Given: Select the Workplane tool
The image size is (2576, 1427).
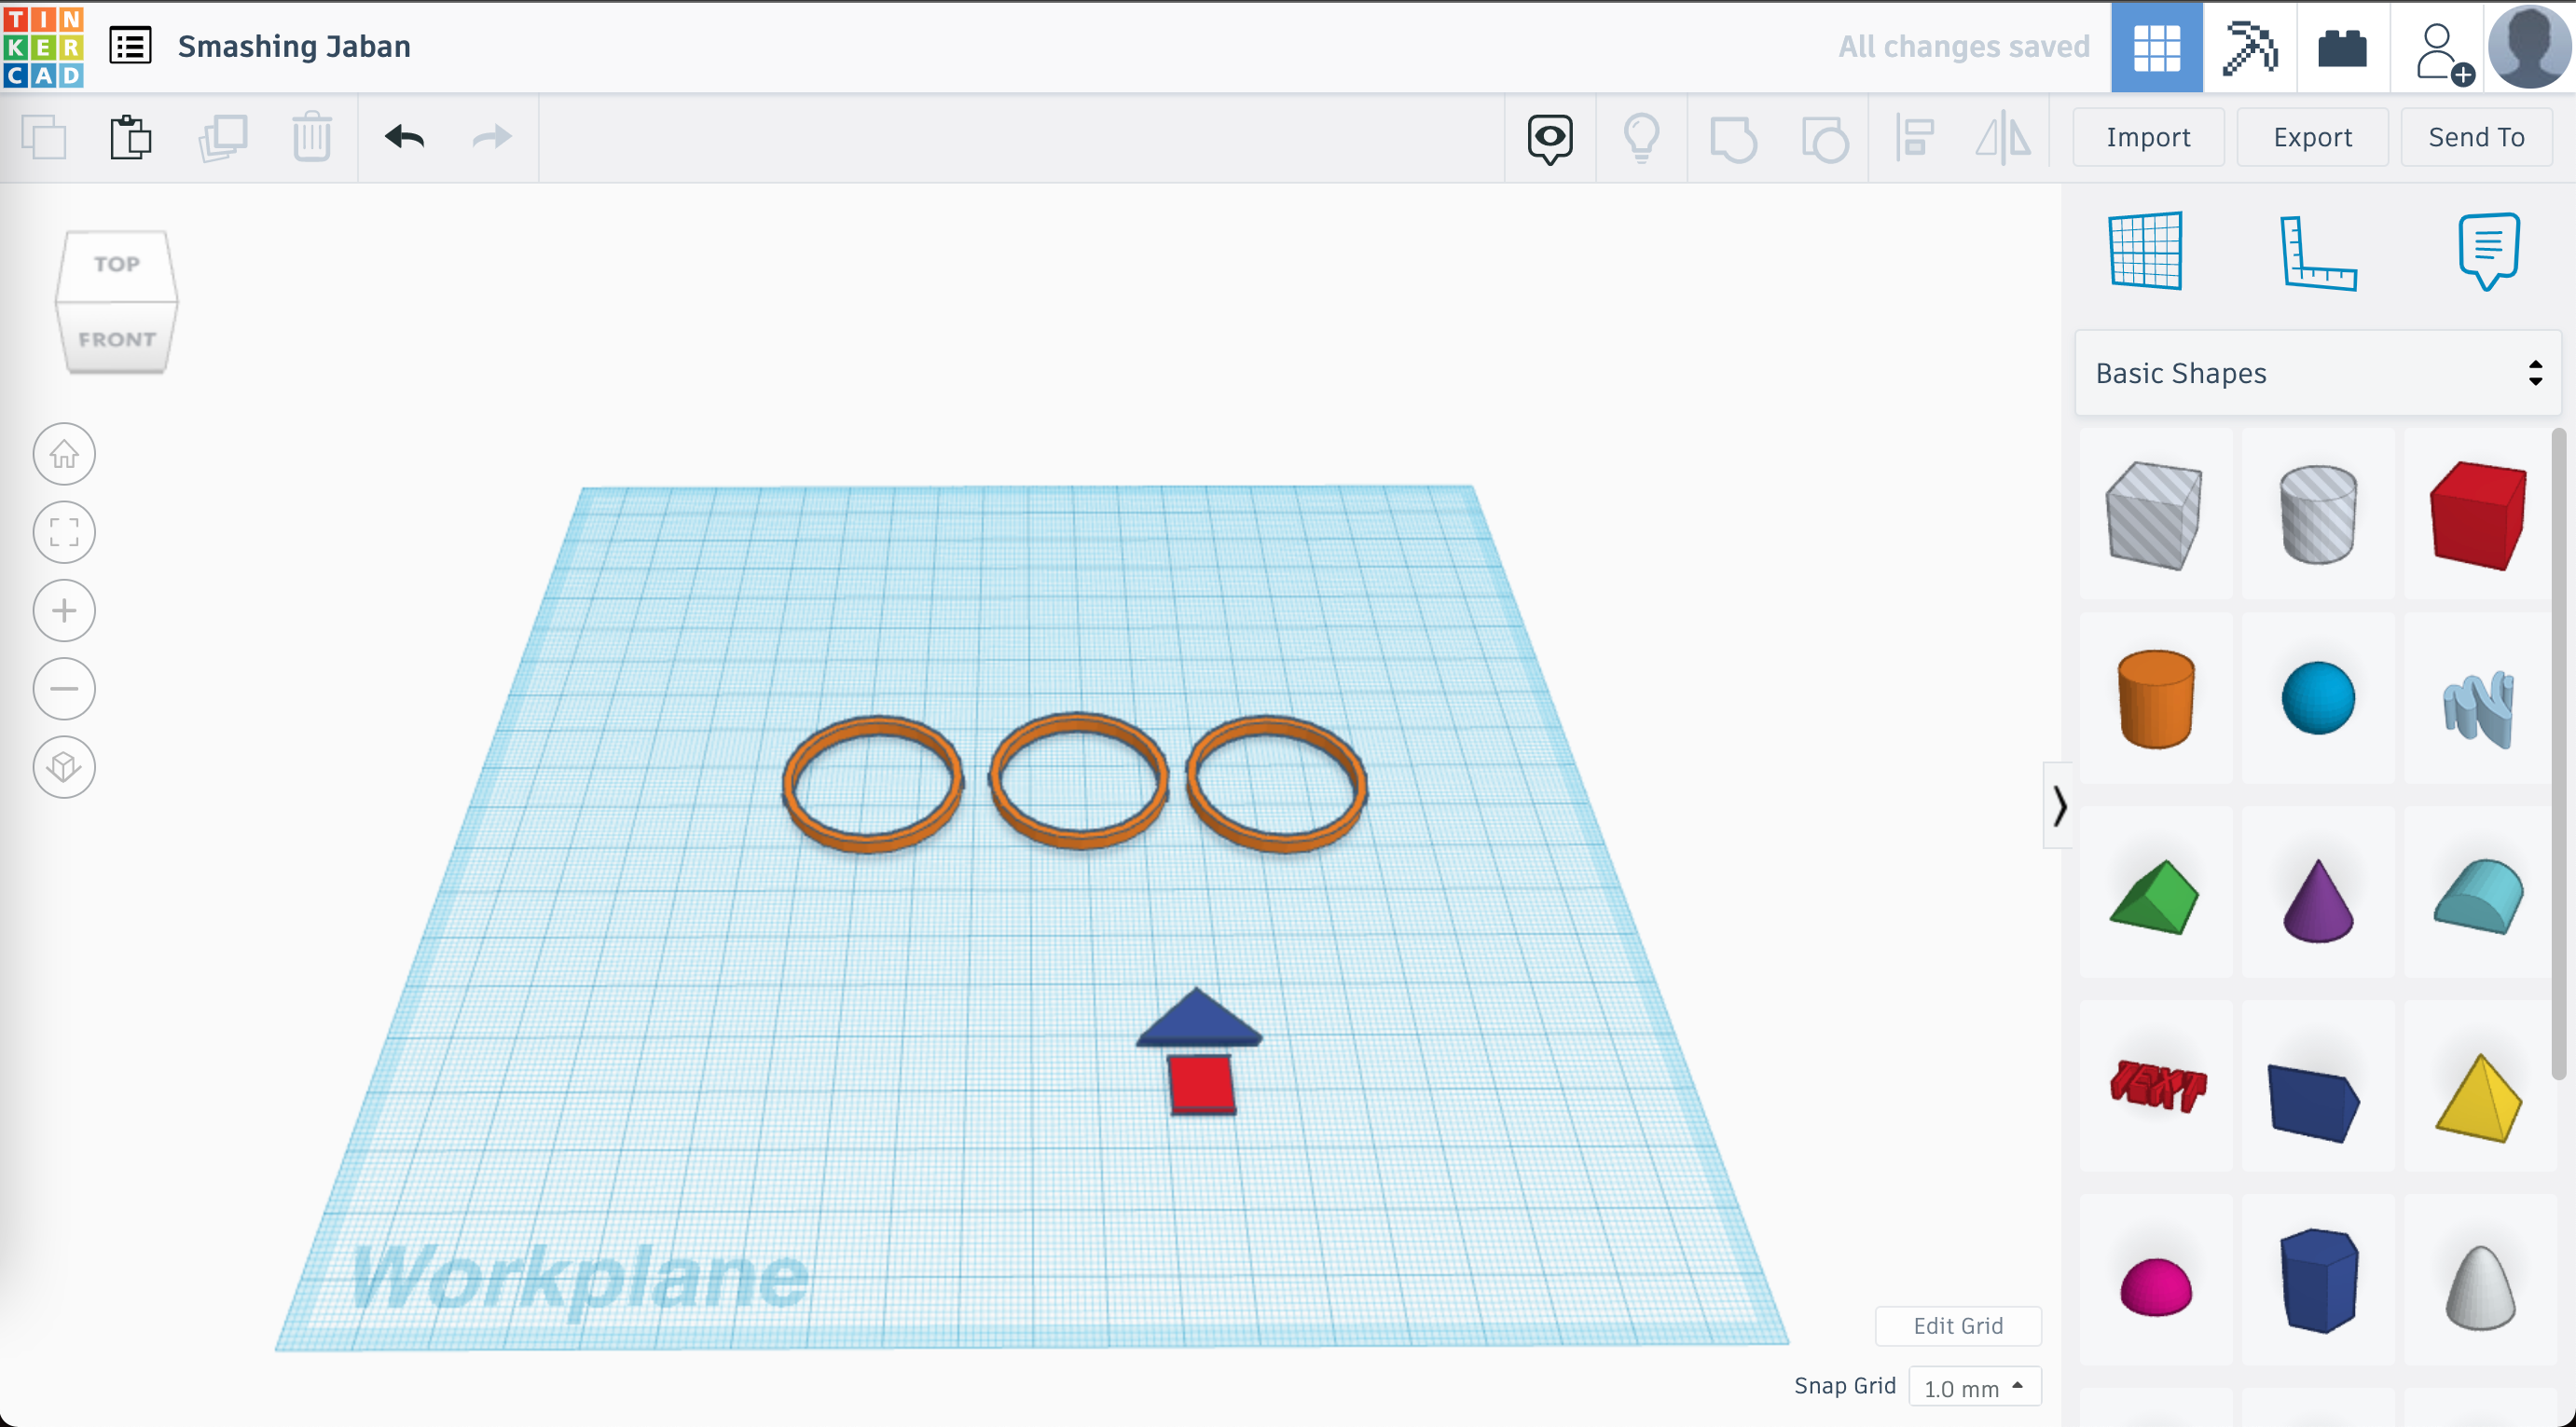Looking at the screenshot, I should tap(2146, 250).
